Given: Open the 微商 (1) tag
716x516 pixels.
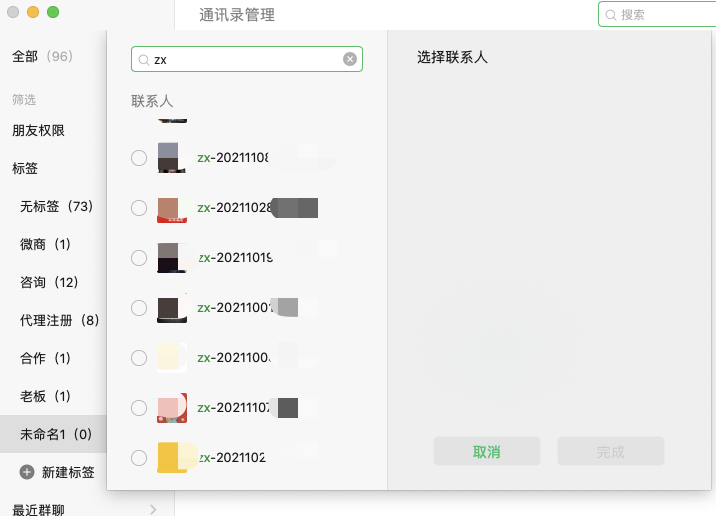Looking at the screenshot, I should (45, 244).
